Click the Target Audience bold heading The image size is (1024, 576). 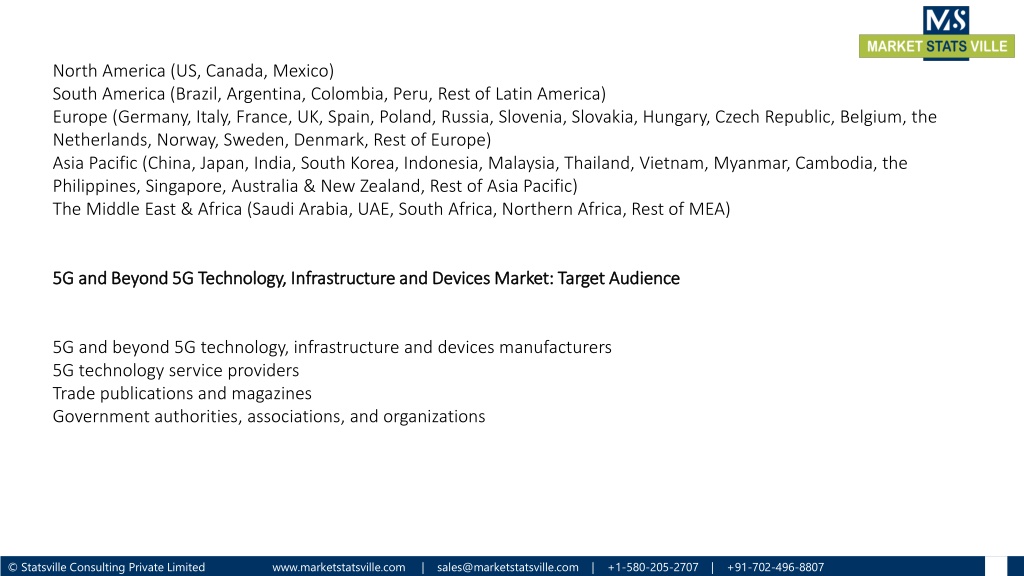pos(366,278)
